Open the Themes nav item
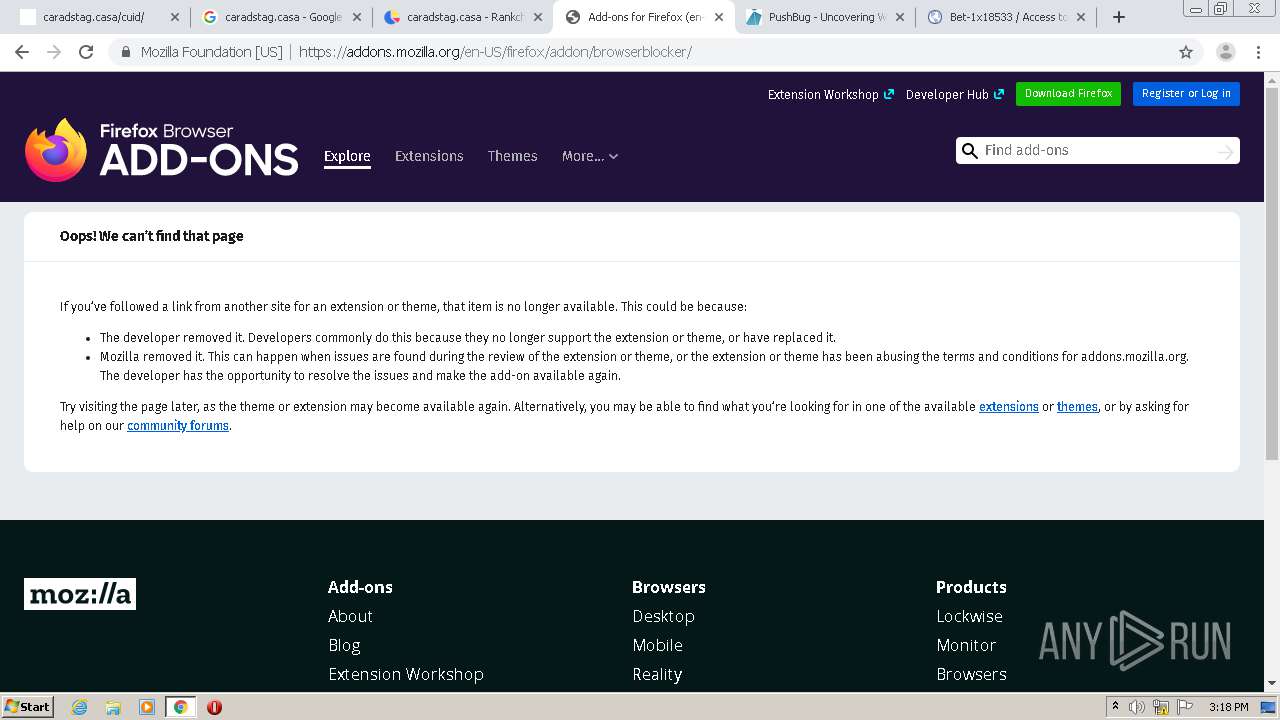 [x=513, y=156]
